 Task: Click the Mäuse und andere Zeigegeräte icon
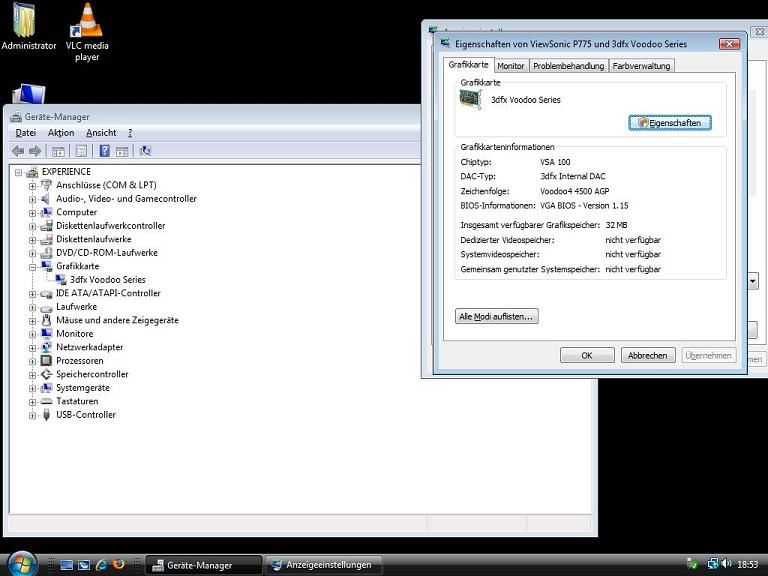click(47, 320)
